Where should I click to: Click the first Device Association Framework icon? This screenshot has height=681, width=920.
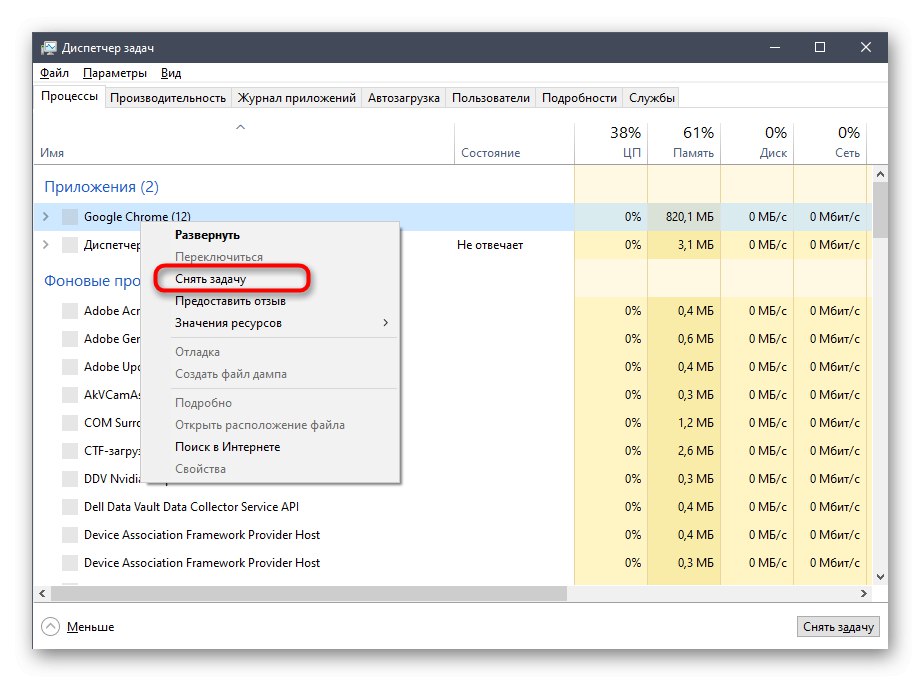pyautogui.click(x=70, y=534)
